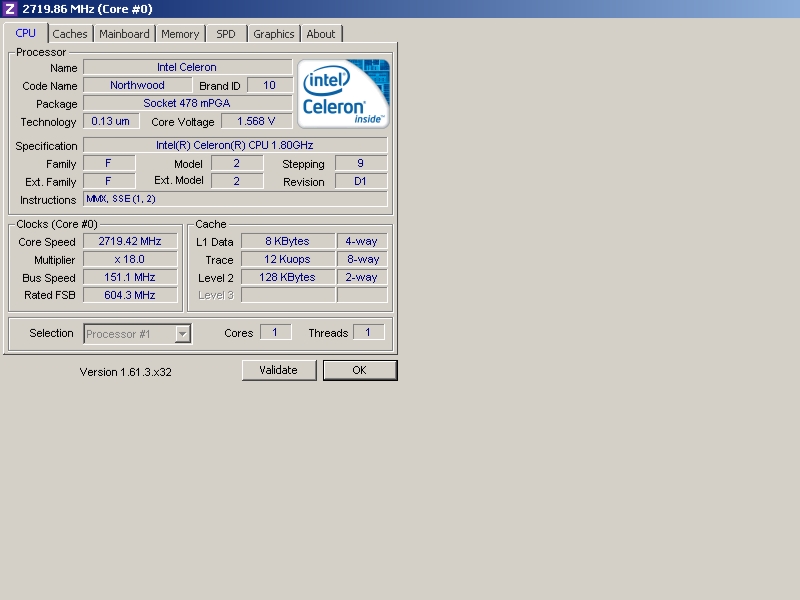Click the Cores value 1

pyautogui.click(x=276, y=332)
